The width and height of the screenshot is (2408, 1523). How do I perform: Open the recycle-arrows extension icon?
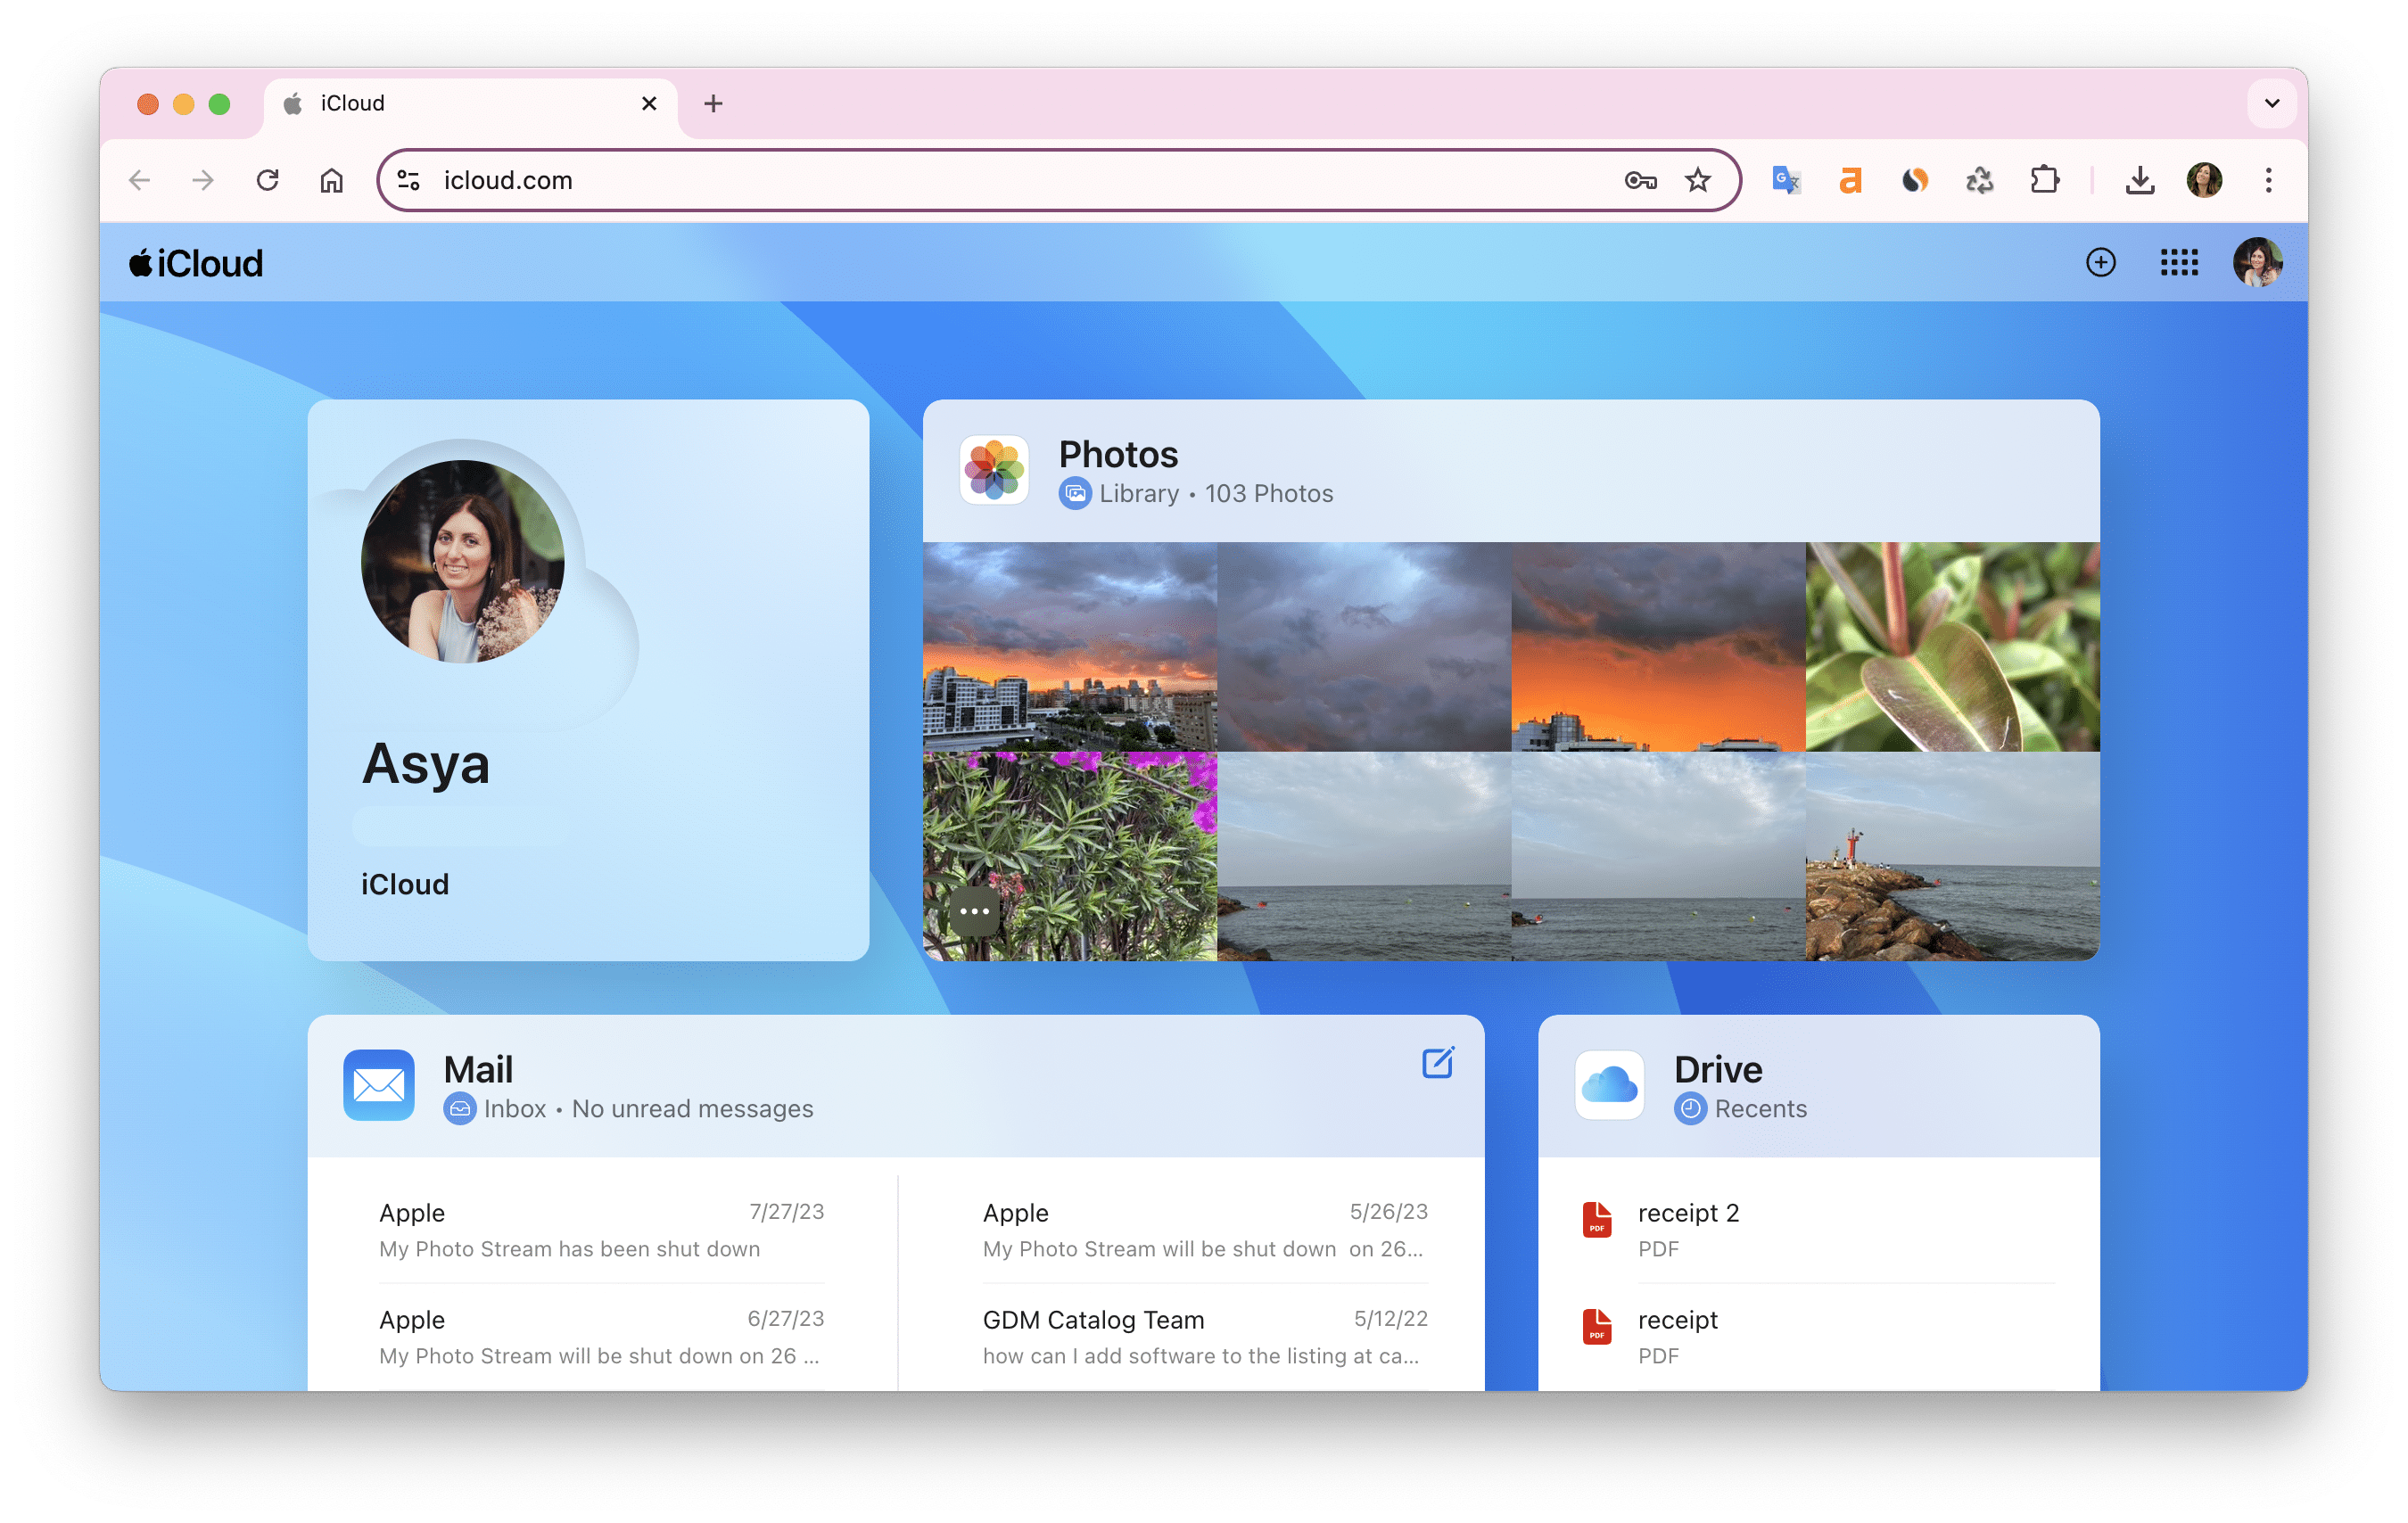[x=1979, y=180]
